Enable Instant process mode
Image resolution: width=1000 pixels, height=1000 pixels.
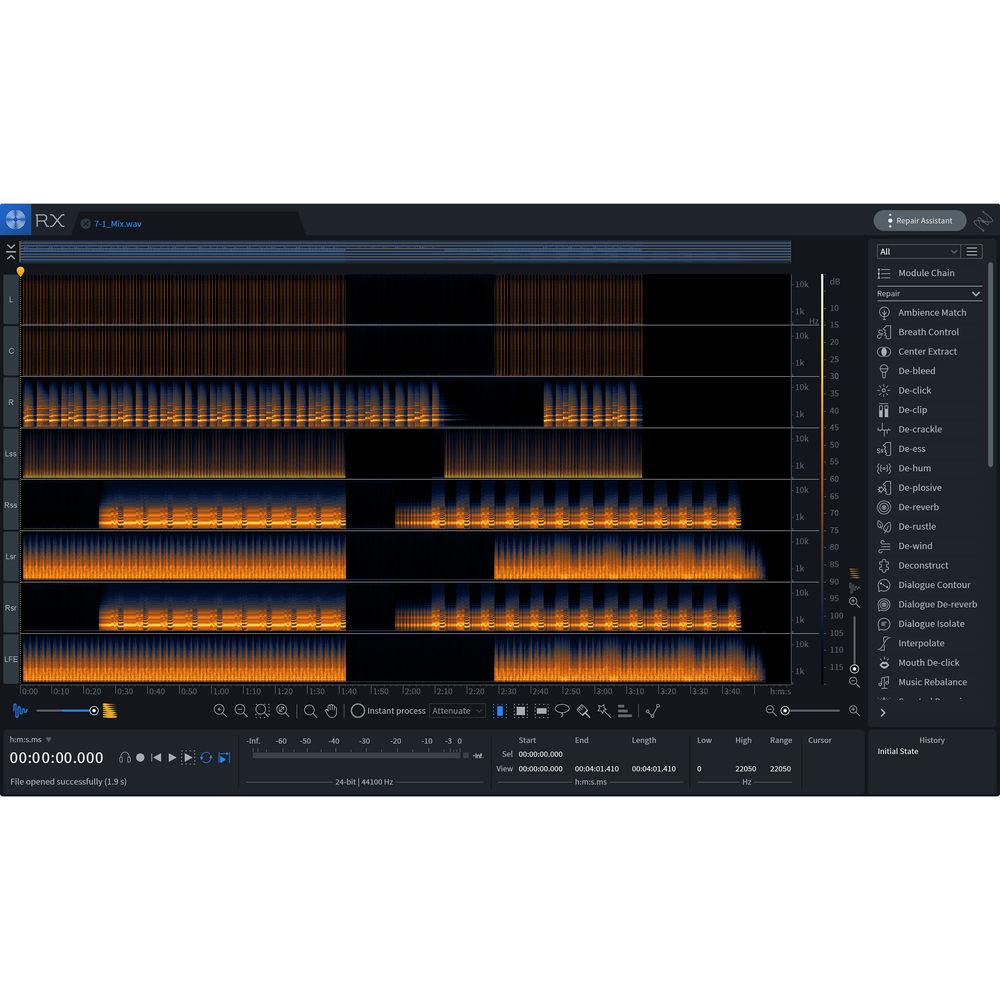coord(357,710)
